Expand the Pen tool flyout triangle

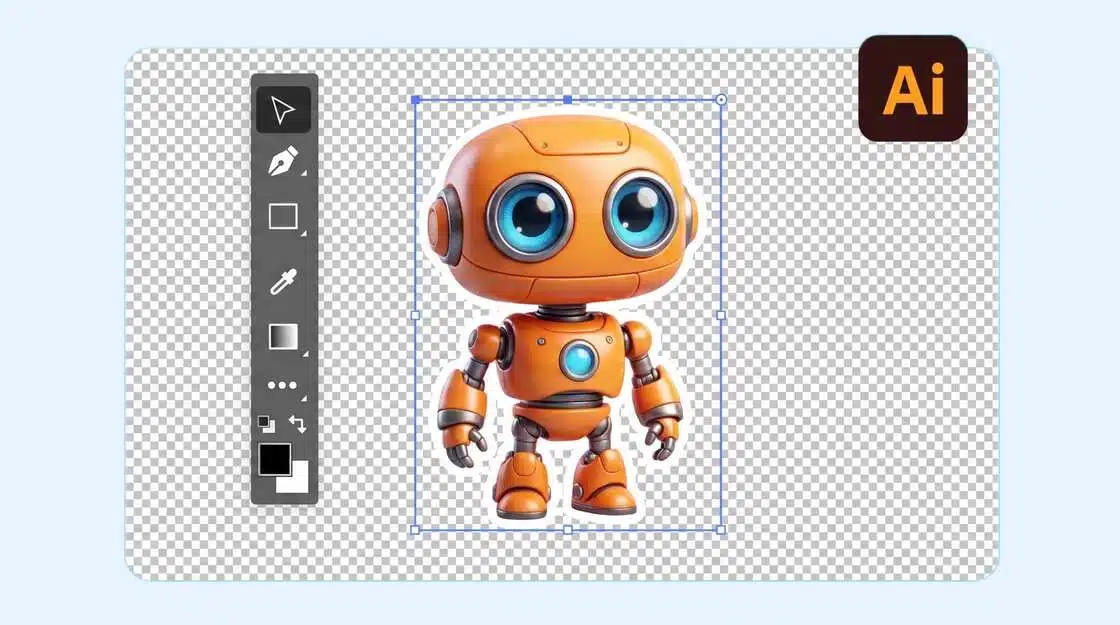click(304, 174)
